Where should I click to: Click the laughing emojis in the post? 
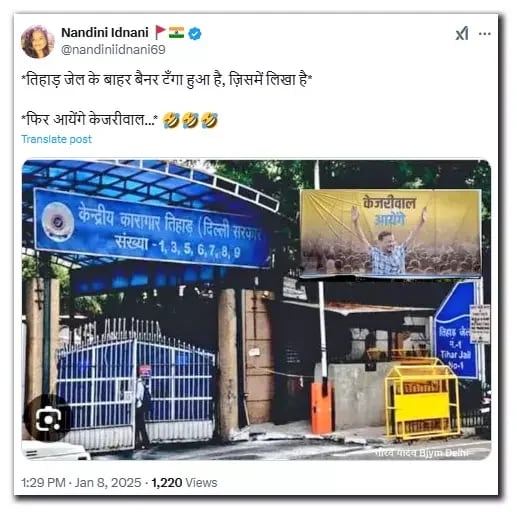pos(190,120)
